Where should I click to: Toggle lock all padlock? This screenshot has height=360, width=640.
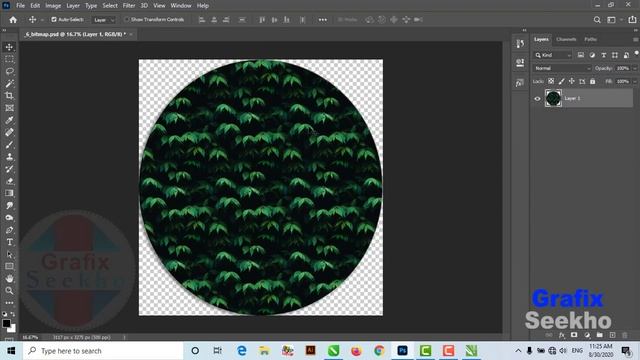[593, 81]
